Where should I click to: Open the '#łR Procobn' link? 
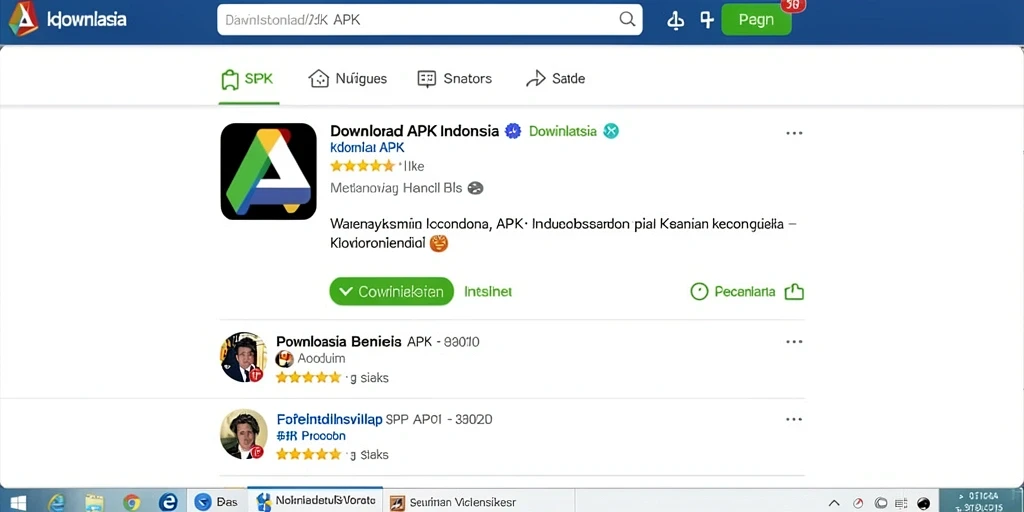click(x=311, y=436)
